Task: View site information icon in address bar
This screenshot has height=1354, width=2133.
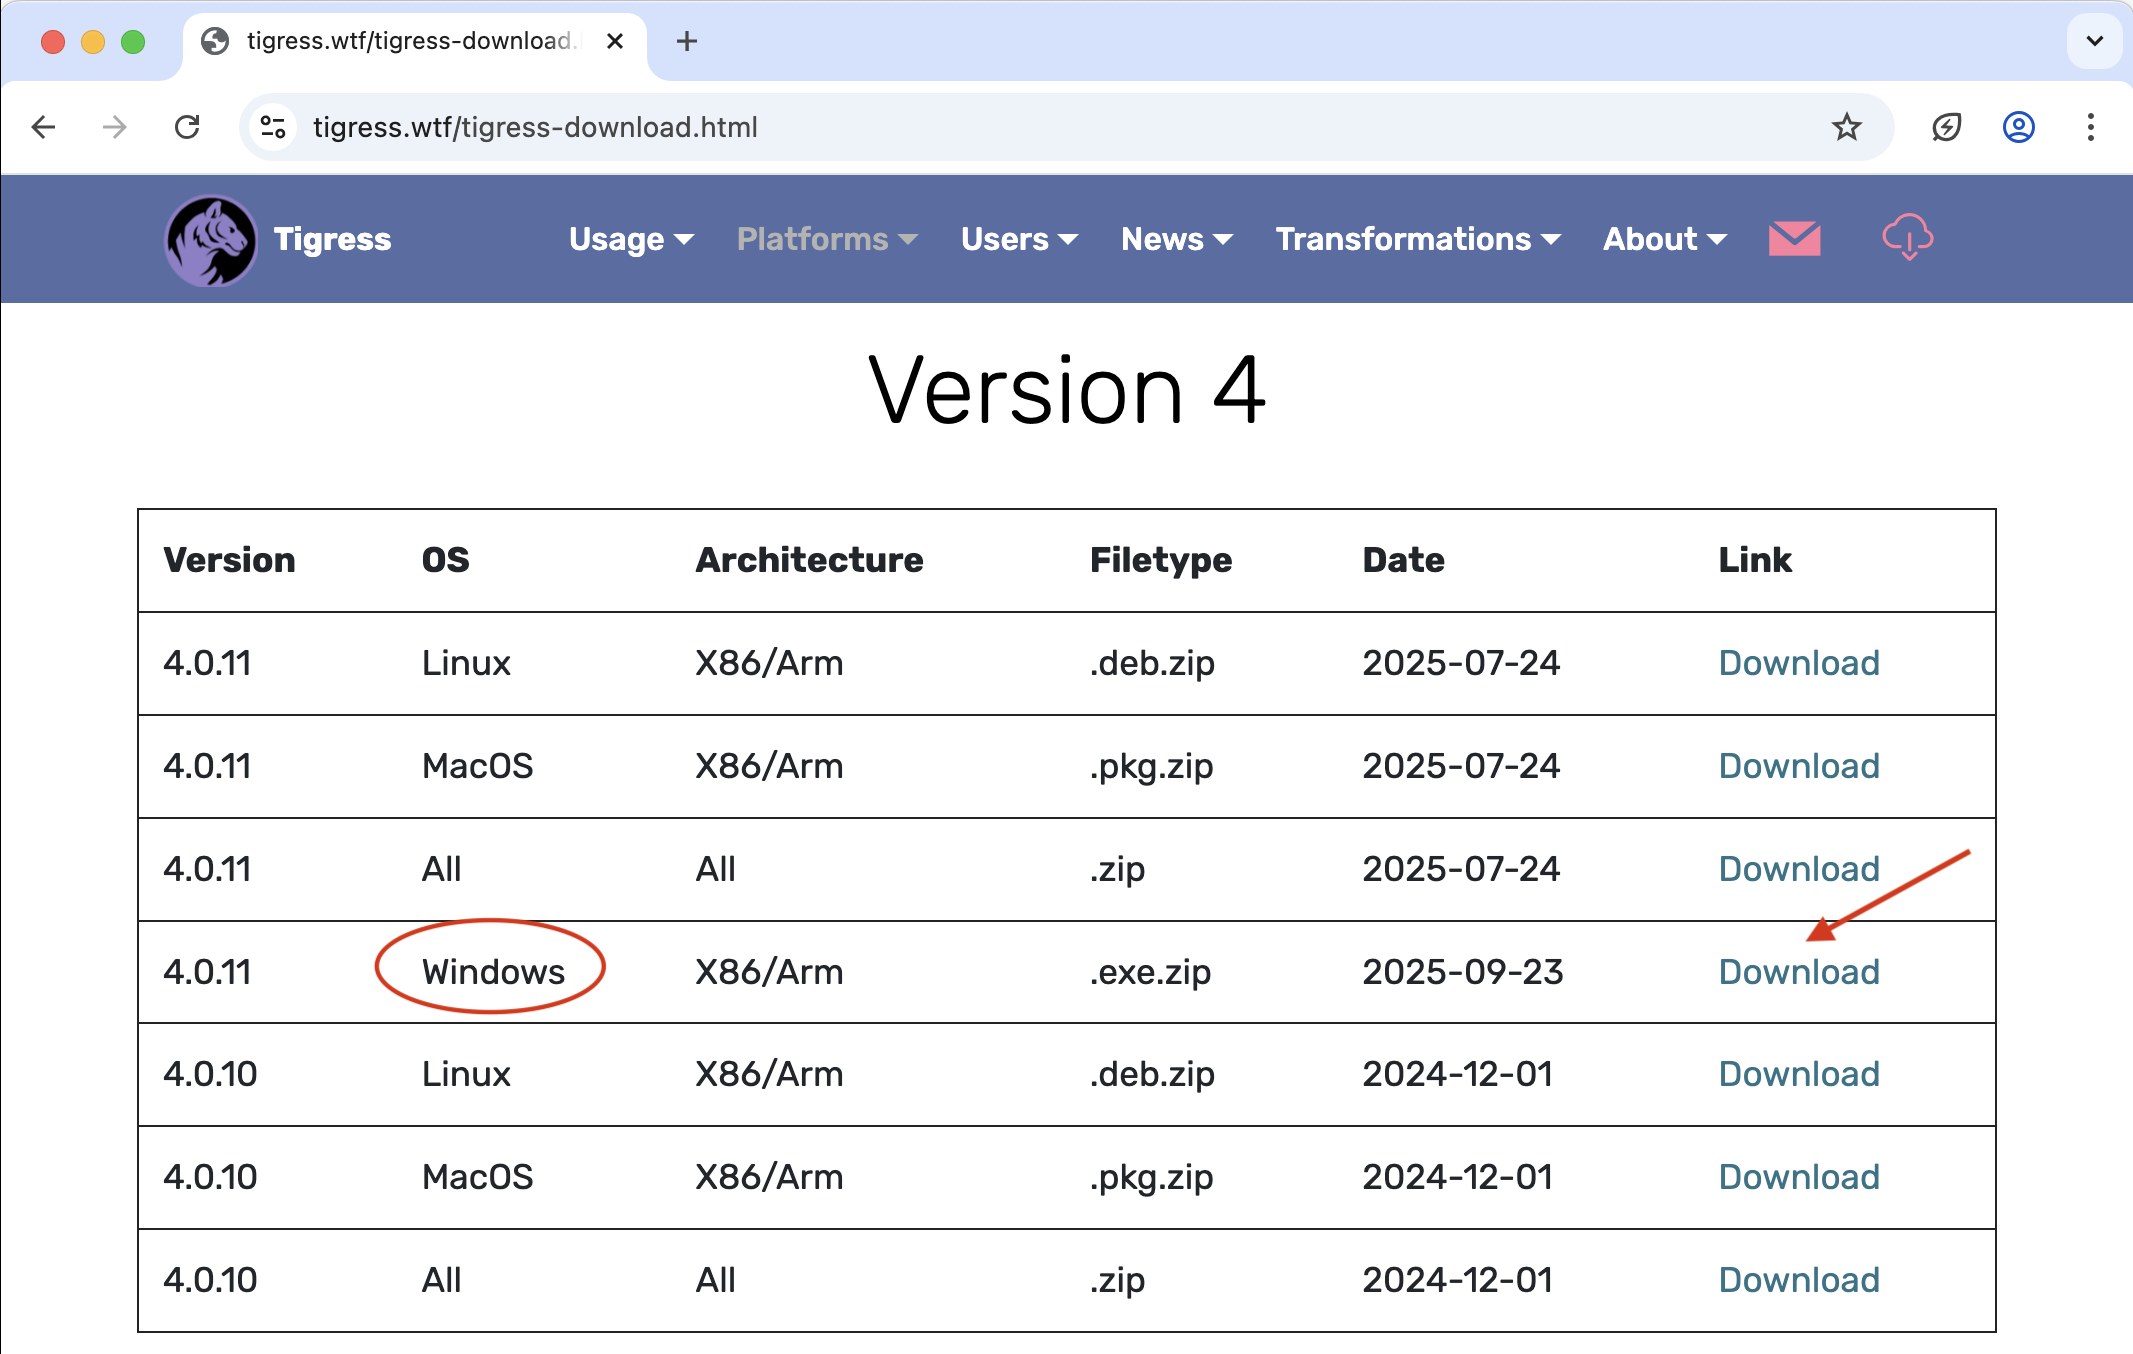Action: pyautogui.click(x=273, y=127)
